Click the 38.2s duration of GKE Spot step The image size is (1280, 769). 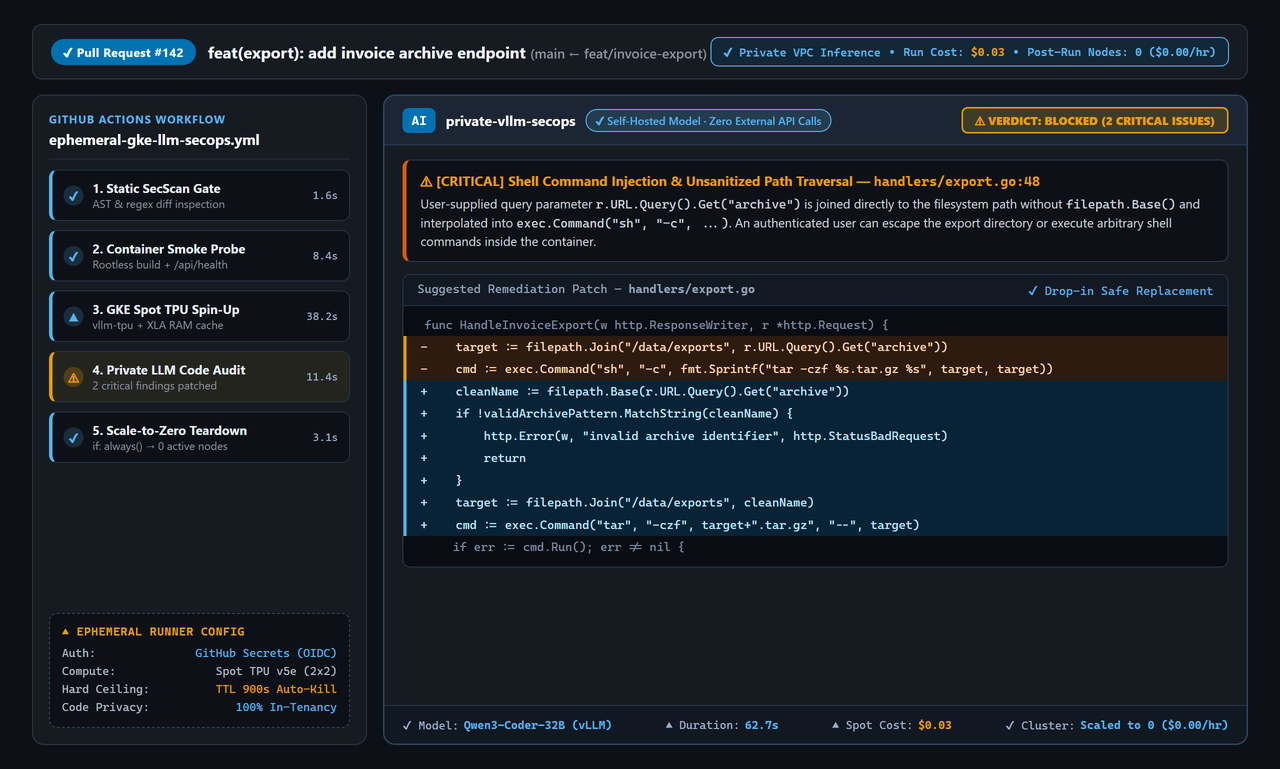321,317
